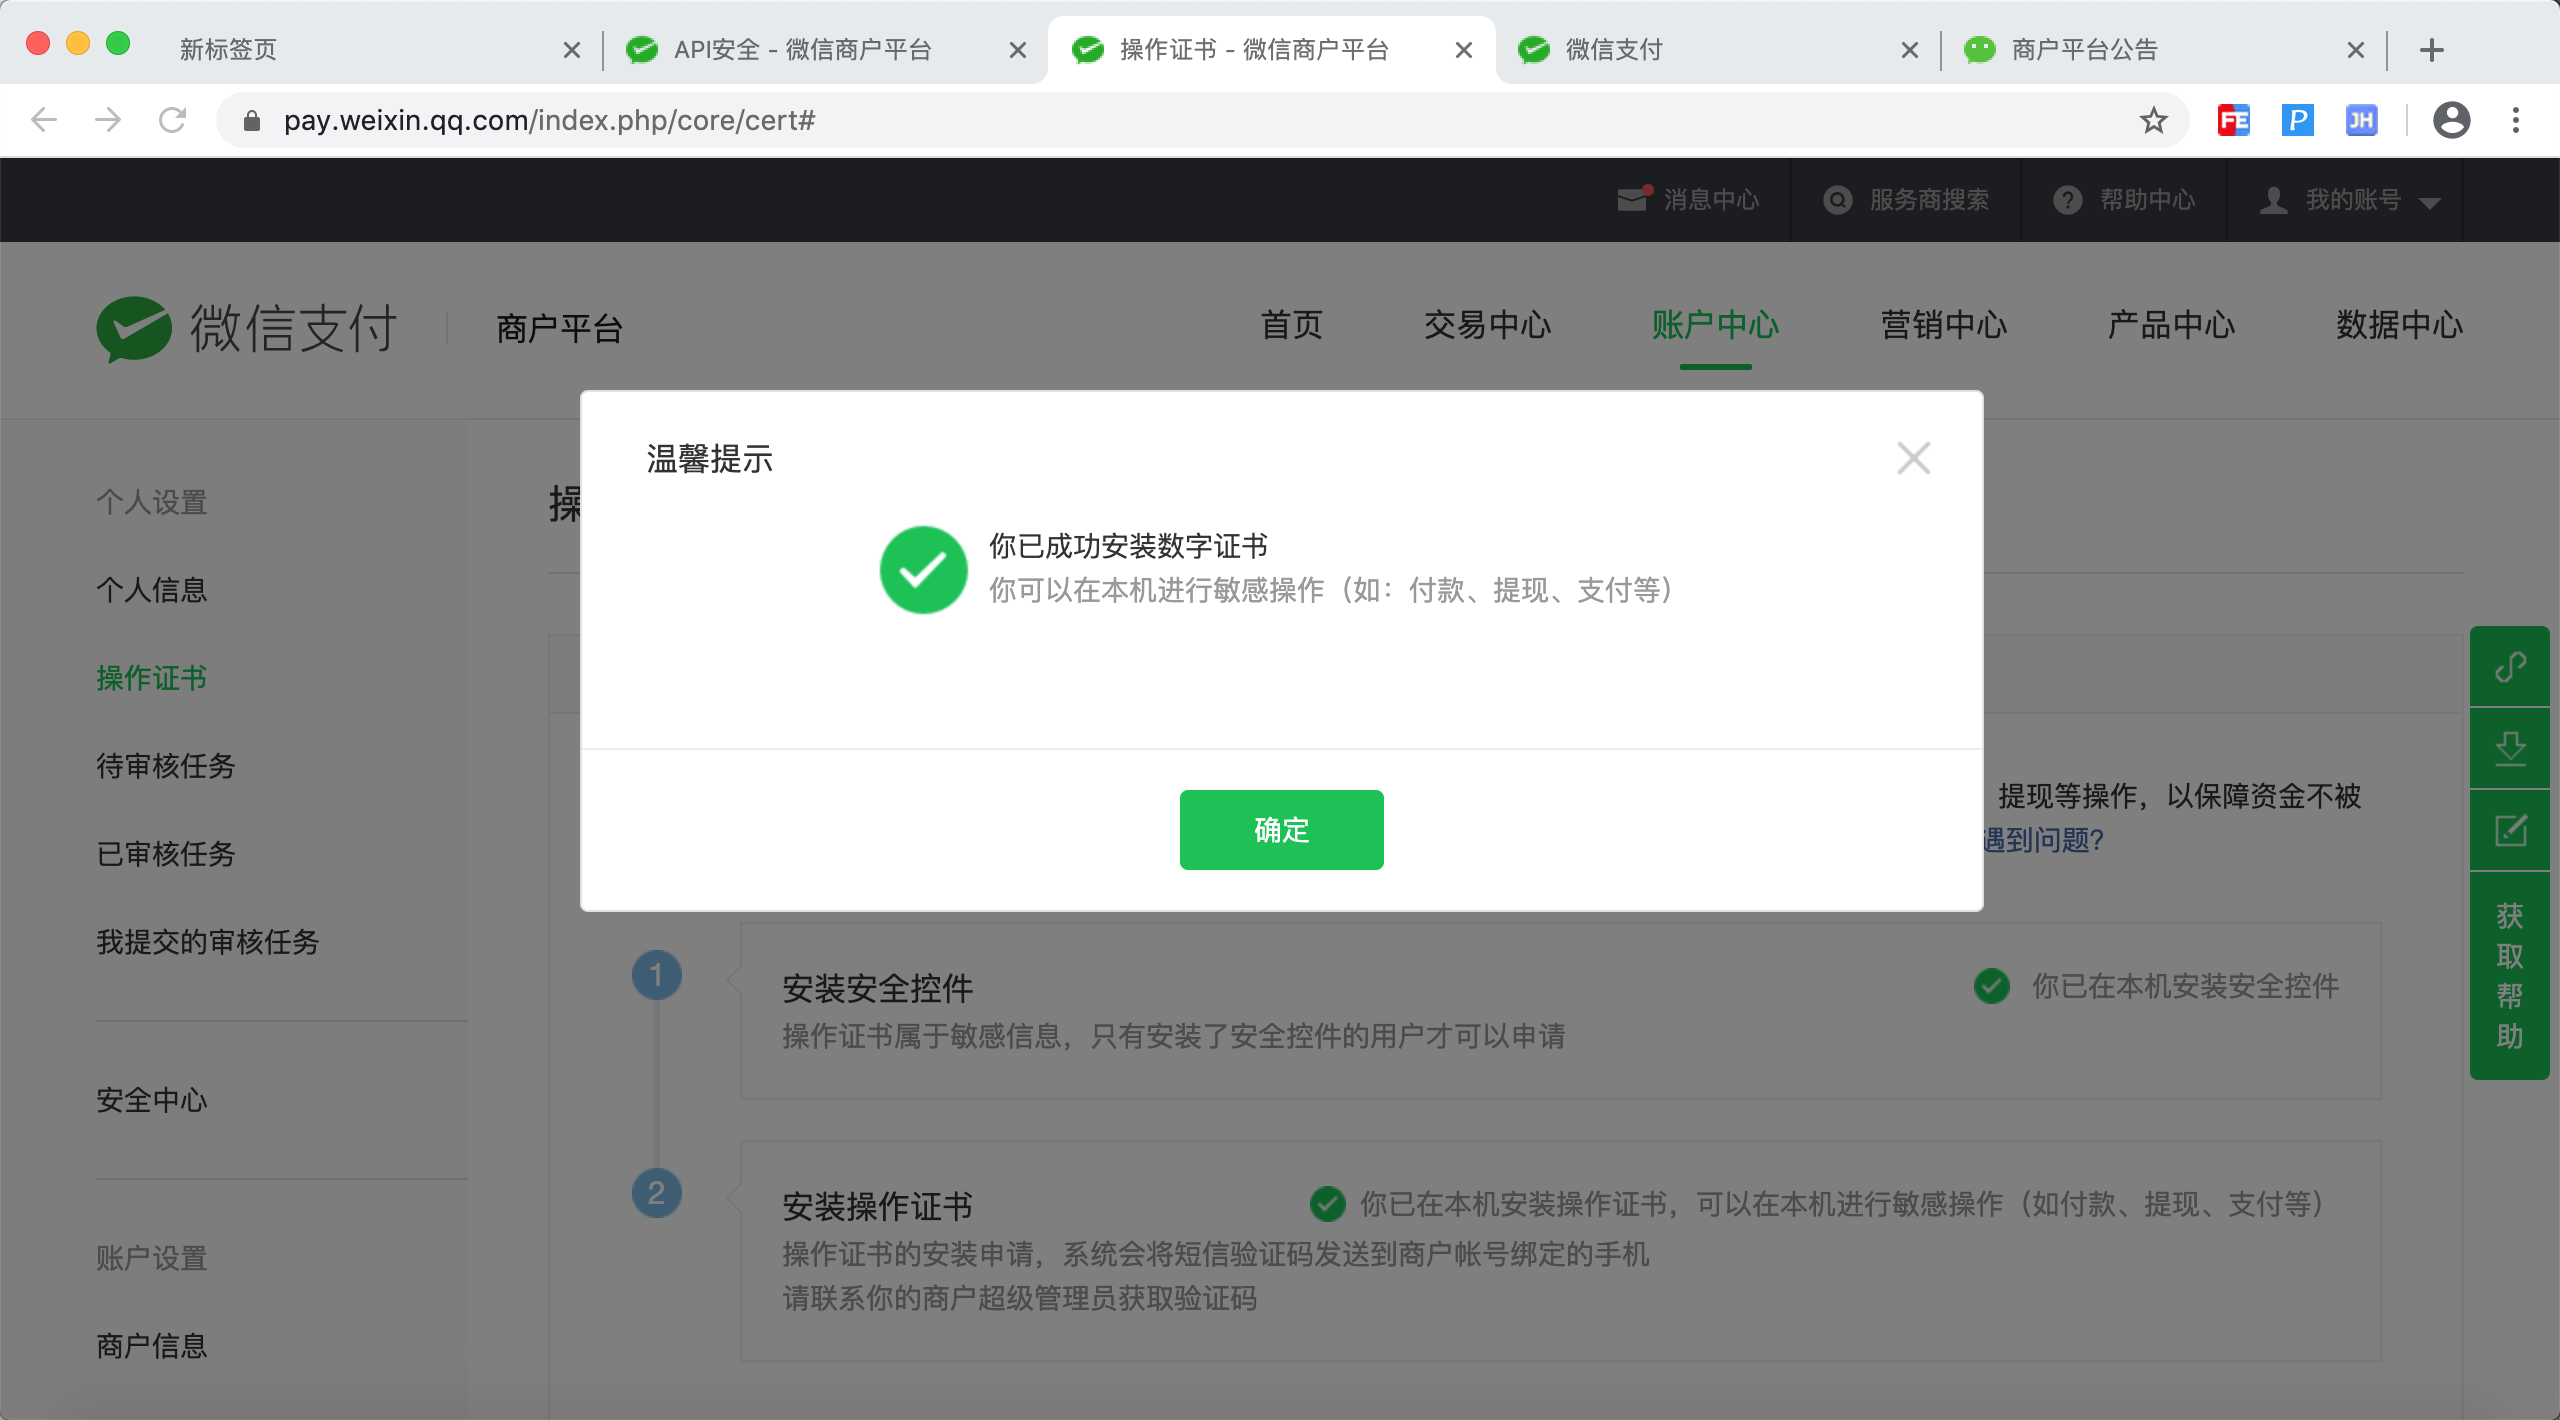Open the Chrome profile avatar icon
The height and width of the screenshot is (1420, 2560).
(2451, 121)
